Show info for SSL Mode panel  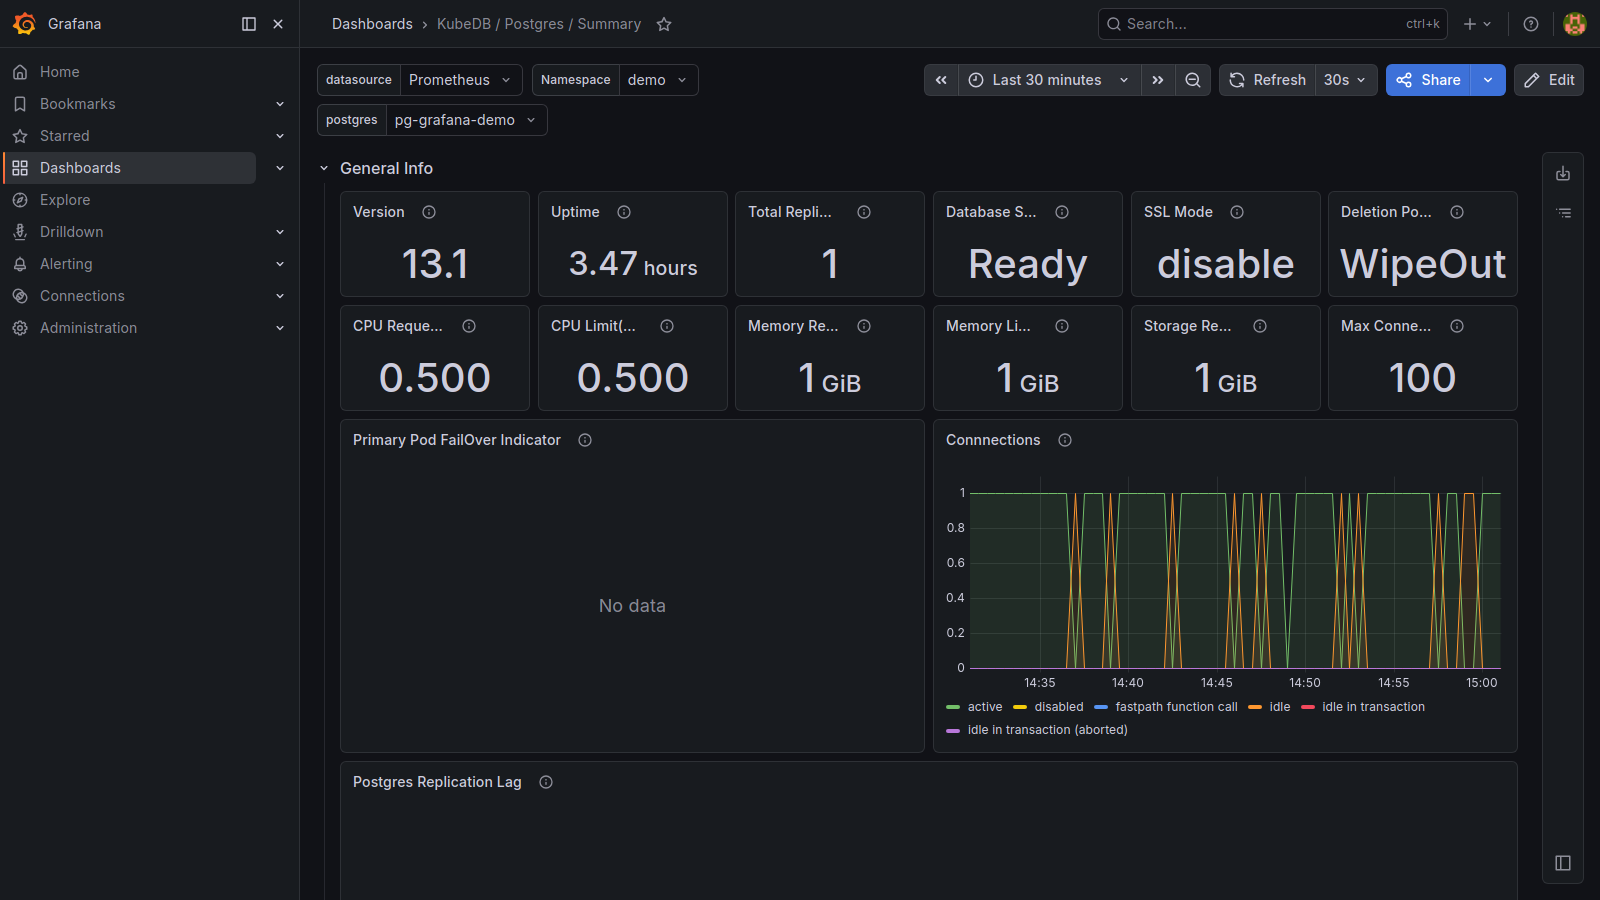point(1237,212)
